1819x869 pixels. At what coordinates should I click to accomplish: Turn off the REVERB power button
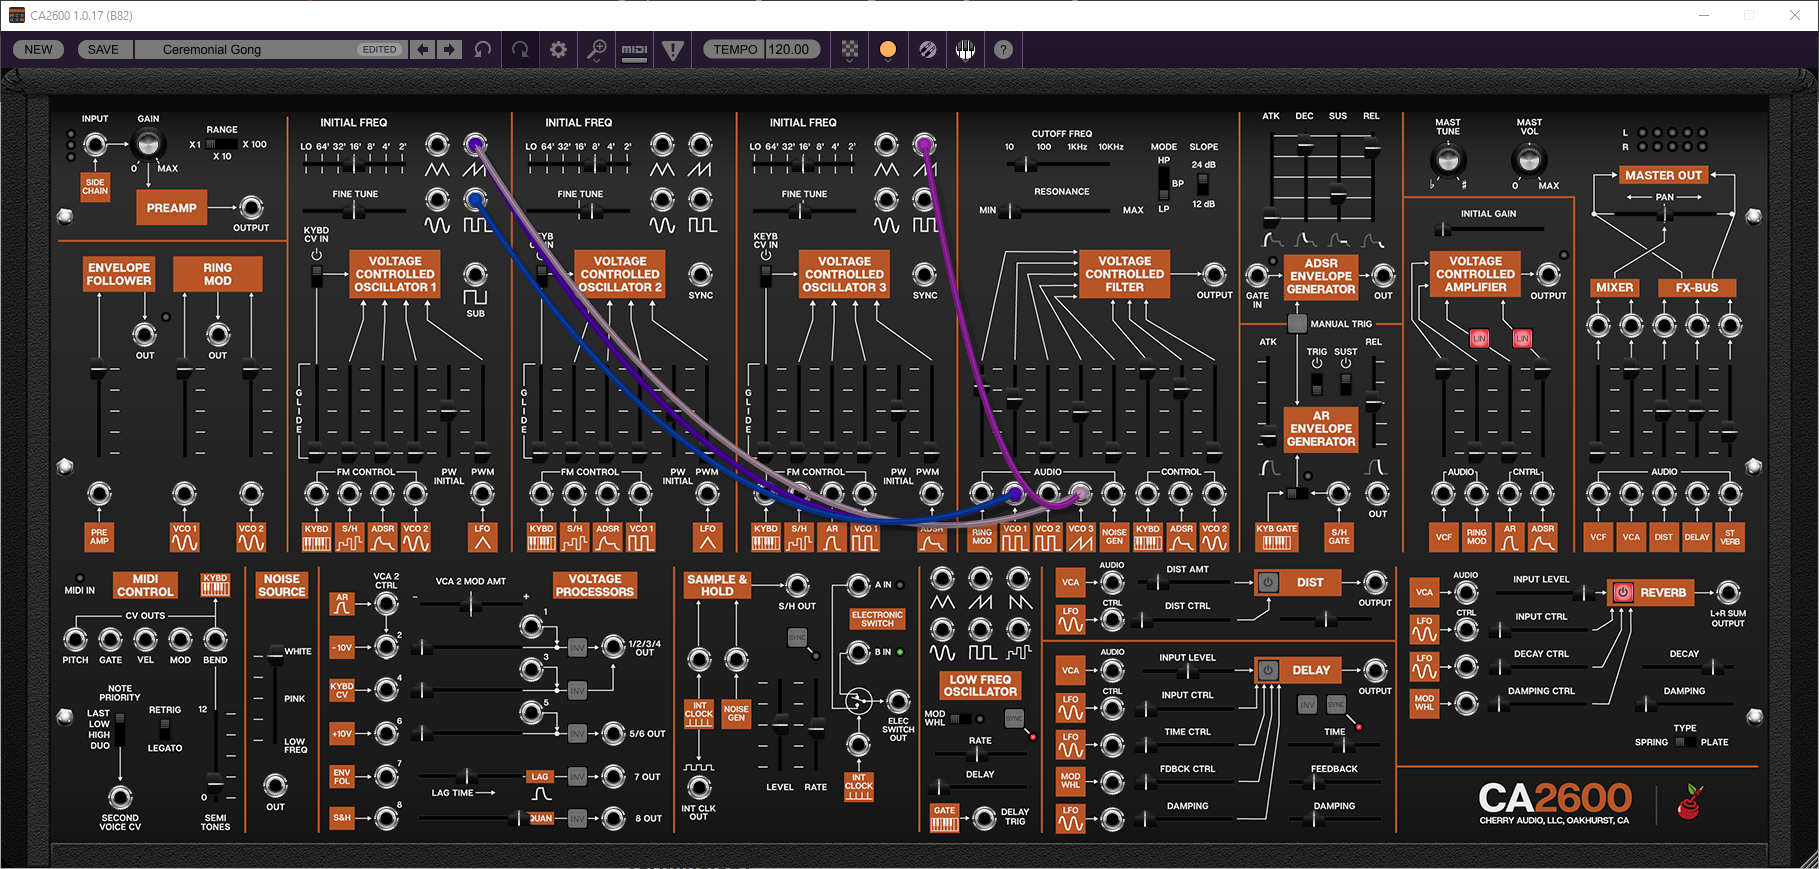1623,593
